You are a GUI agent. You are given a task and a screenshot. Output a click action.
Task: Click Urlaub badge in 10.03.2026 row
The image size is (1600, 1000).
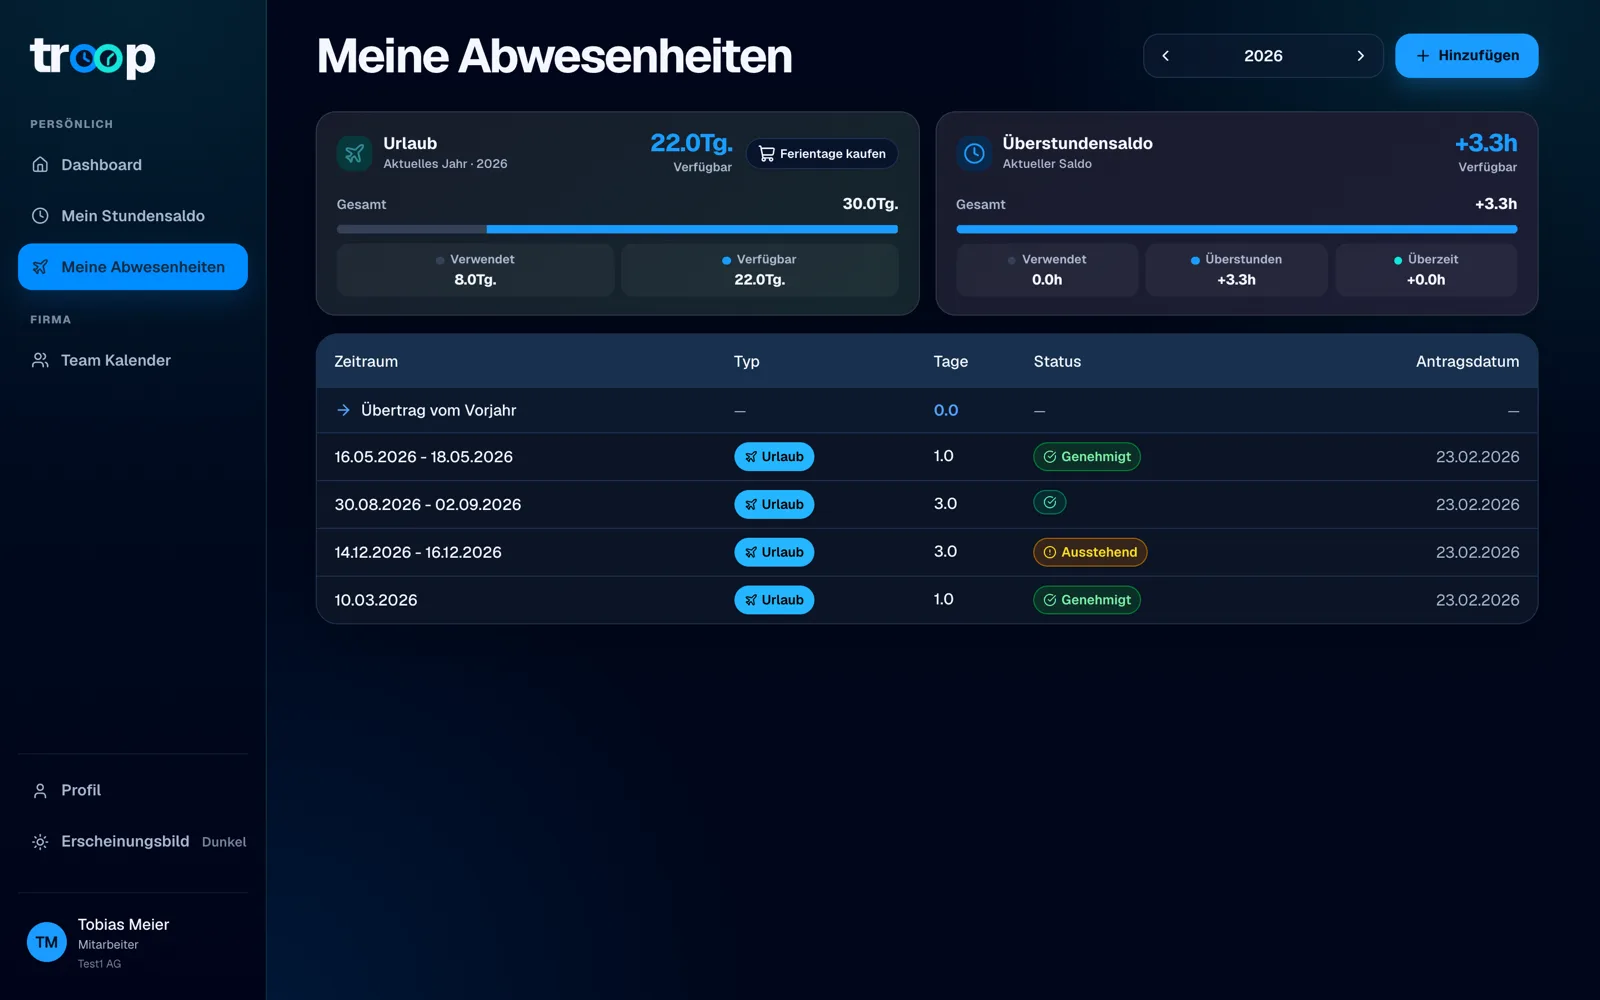[774, 600]
